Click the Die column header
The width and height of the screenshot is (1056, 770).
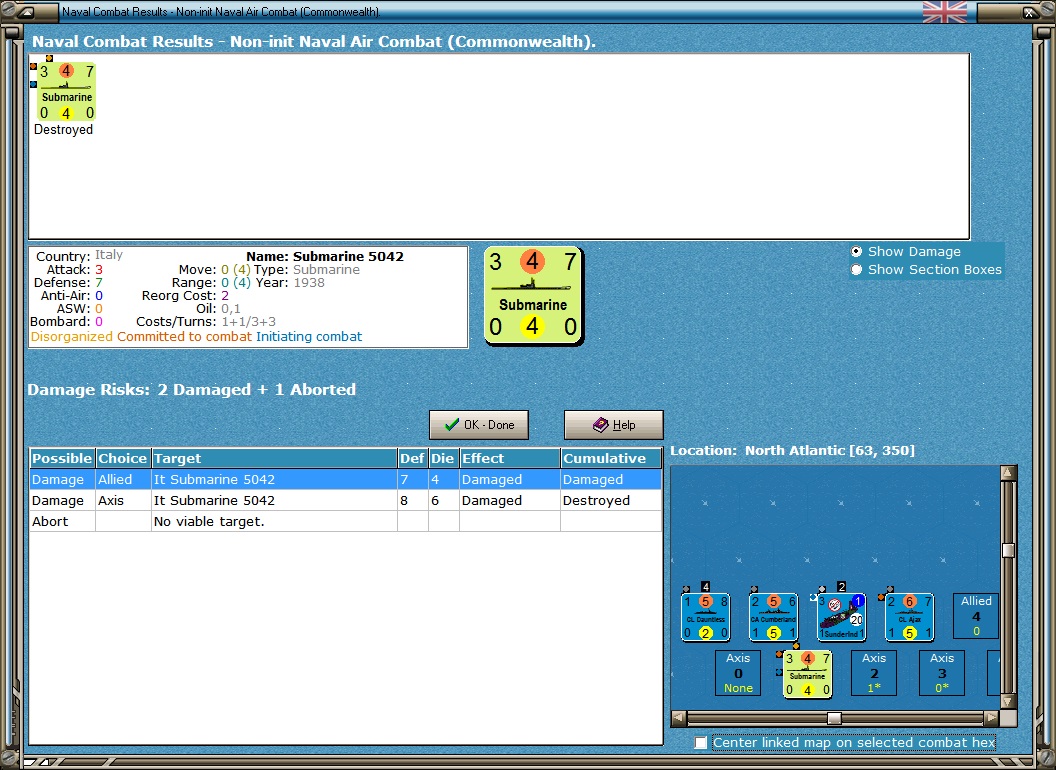(x=443, y=458)
